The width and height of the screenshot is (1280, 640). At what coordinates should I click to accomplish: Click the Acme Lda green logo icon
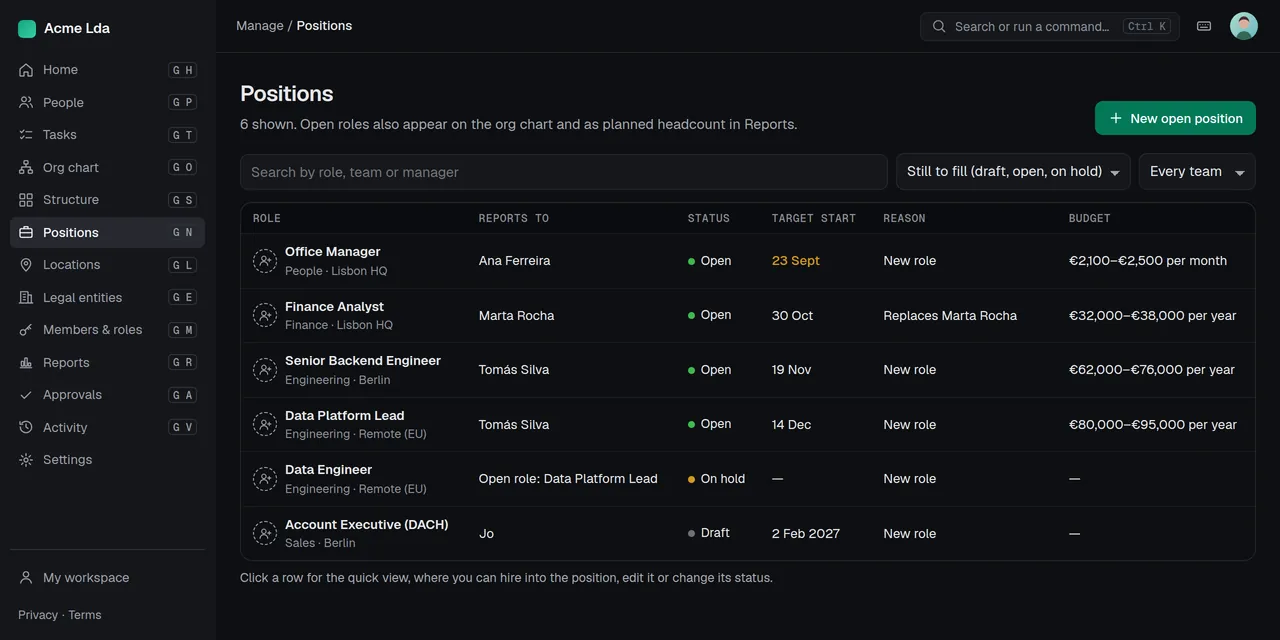pos(27,29)
